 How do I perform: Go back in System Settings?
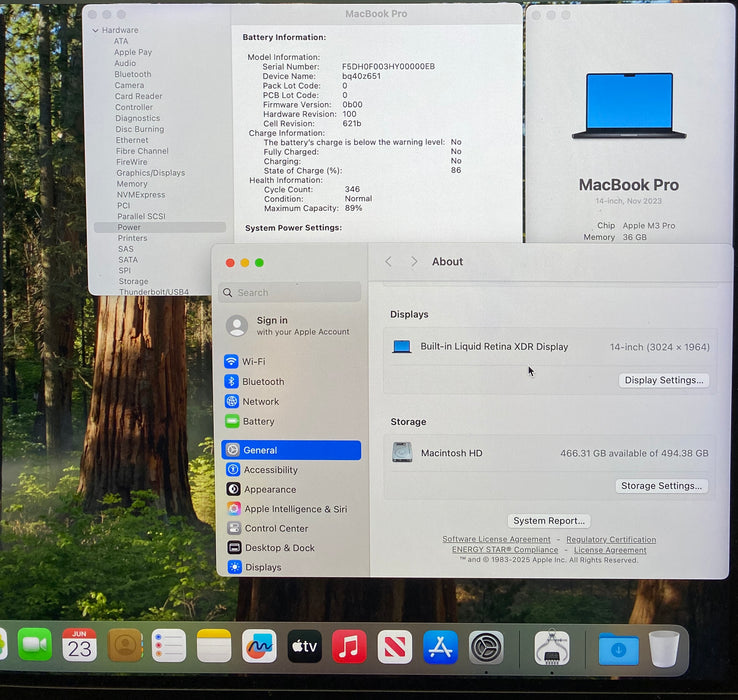(x=388, y=262)
